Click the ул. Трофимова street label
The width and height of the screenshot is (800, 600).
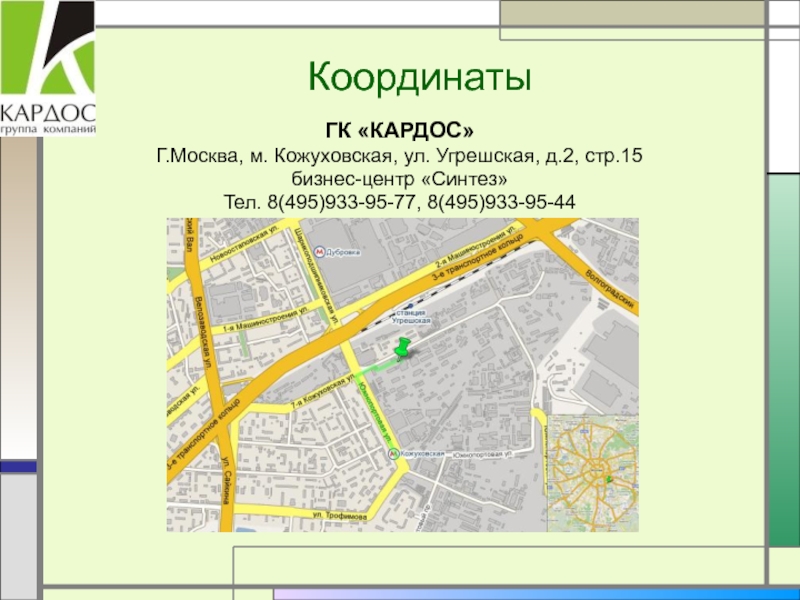coord(339,516)
